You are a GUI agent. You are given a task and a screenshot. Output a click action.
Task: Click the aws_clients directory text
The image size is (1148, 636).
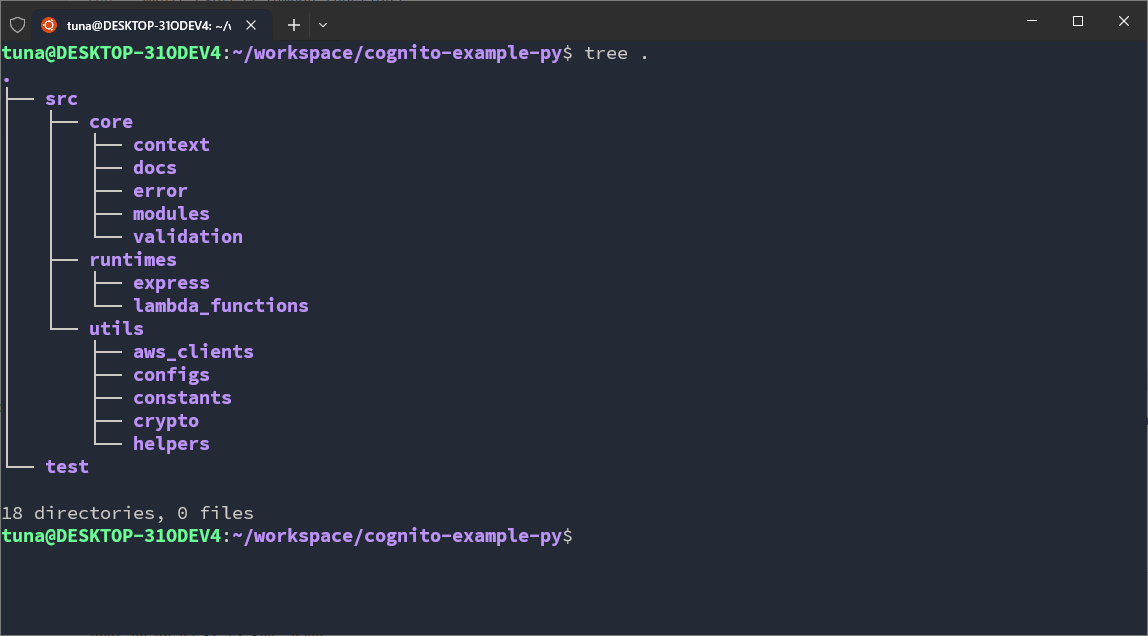tap(193, 352)
